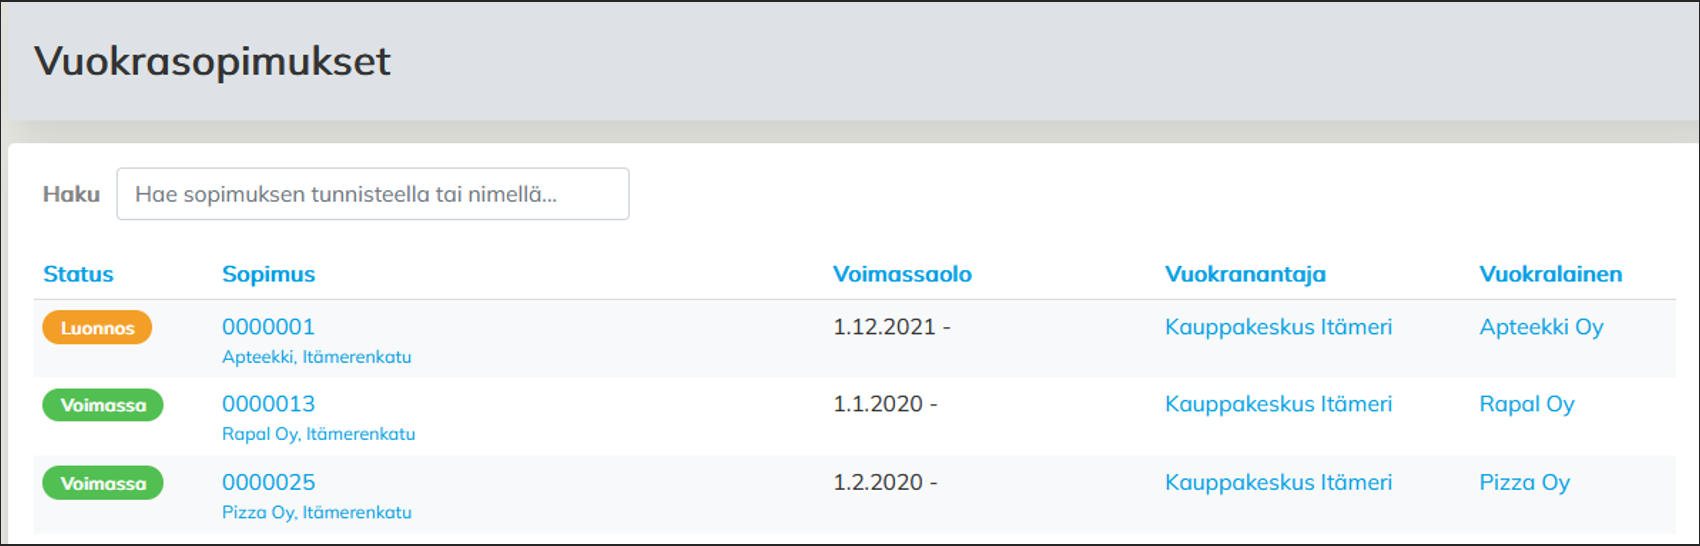Open contract number 0000025
This screenshot has width=1700, height=546.
pos(268,482)
